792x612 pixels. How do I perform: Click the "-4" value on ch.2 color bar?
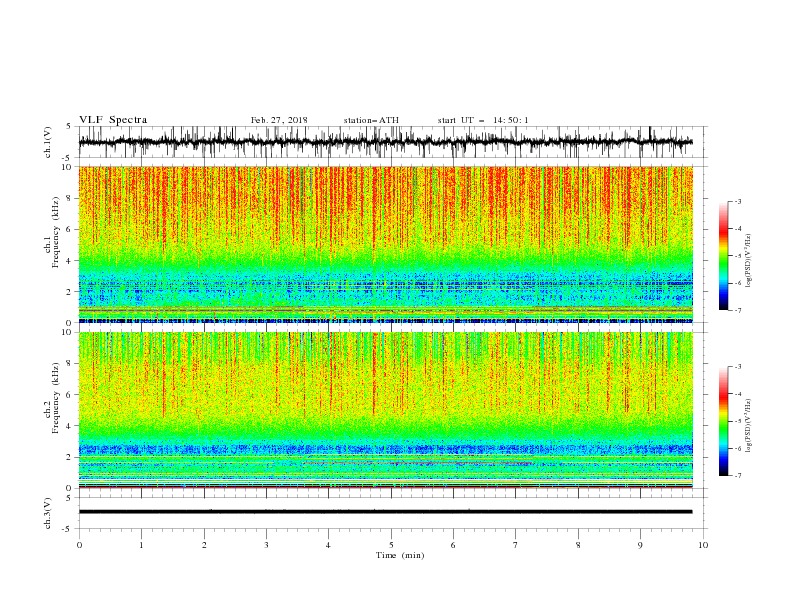click(737, 394)
